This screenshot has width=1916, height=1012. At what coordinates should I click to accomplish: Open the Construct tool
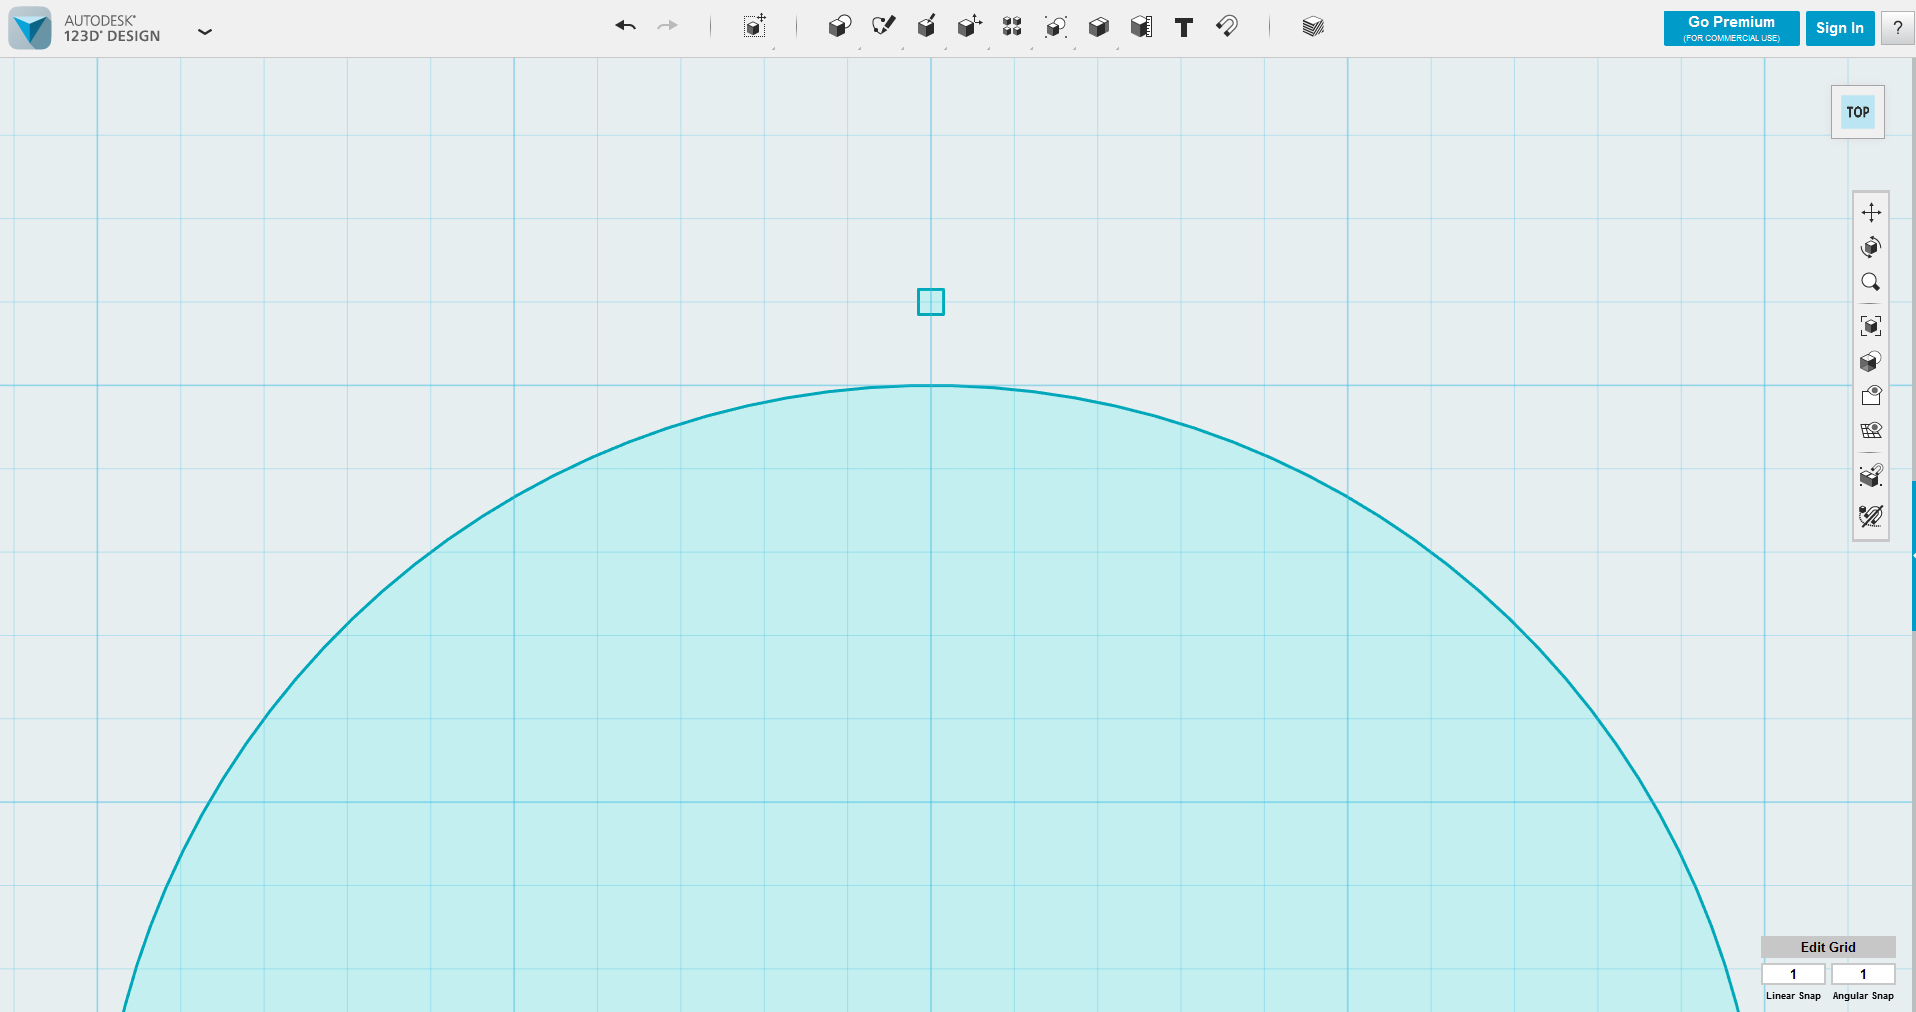click(927, 27)
